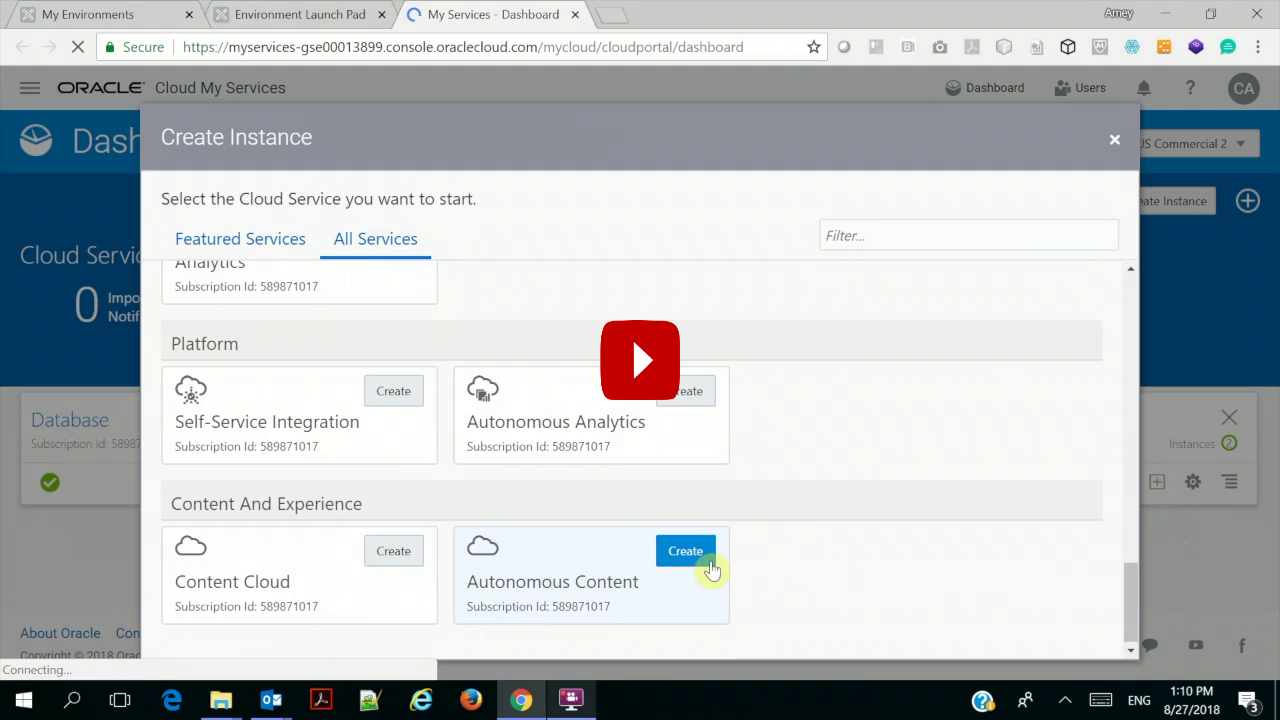The height and width of the screenshot is (720, 1280).
Task: Open the Database service title link
Action: [x=70, y=420]
